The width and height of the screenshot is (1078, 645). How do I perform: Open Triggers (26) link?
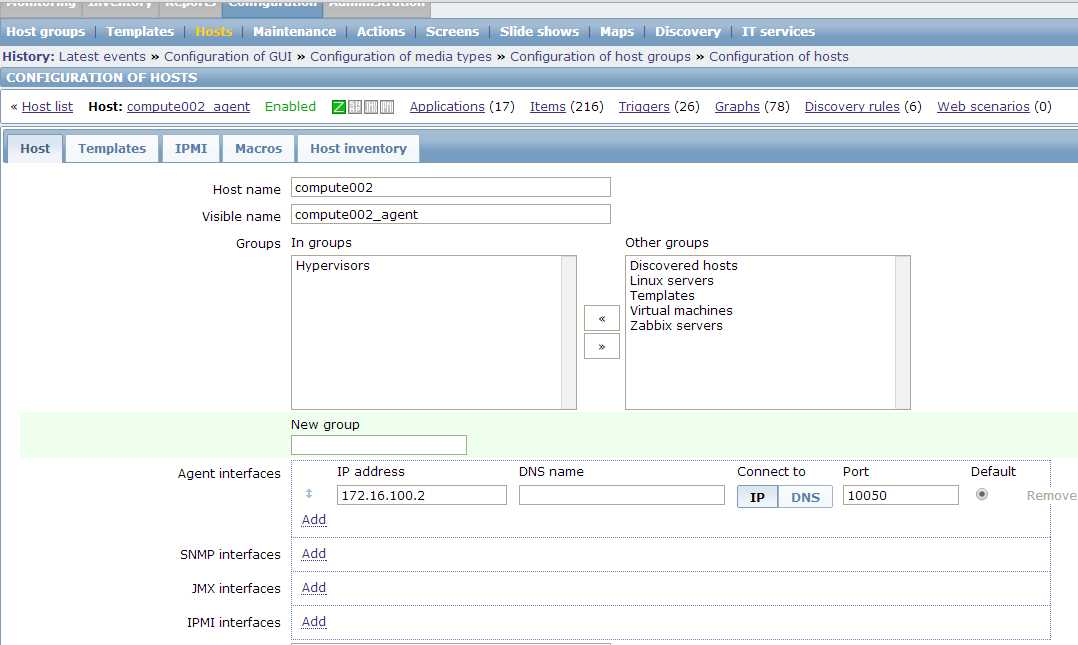644,107
